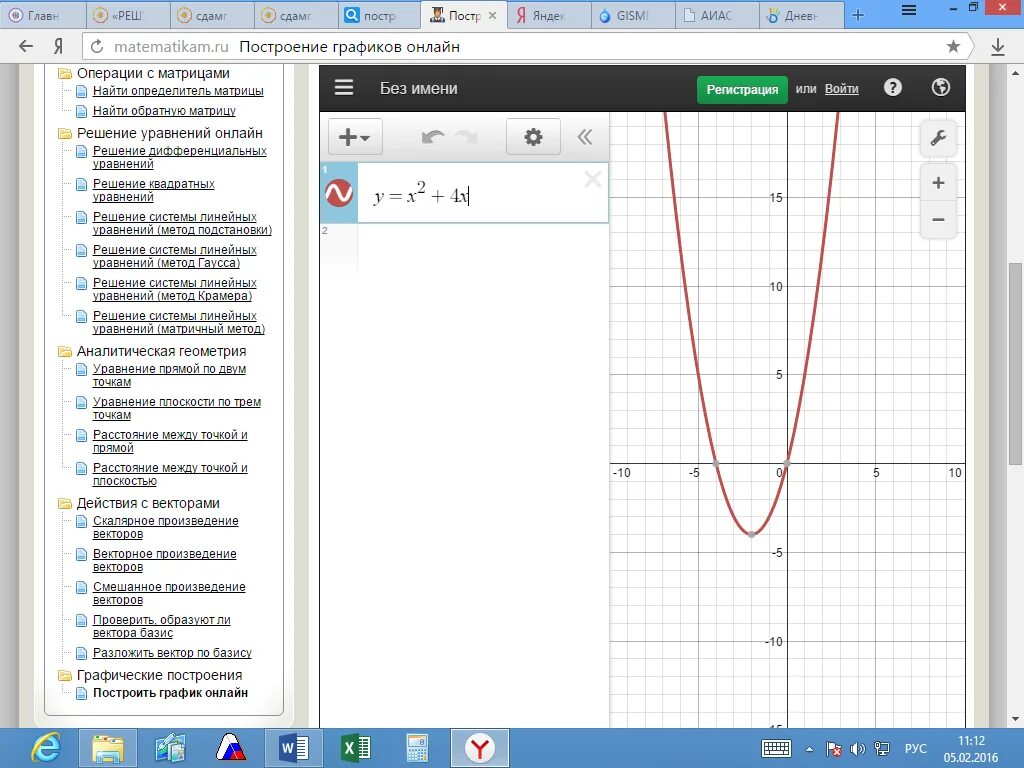Screen dimensions: 1024x768
Task: Switch to the Дневн tab
Action: click(801, 15)
